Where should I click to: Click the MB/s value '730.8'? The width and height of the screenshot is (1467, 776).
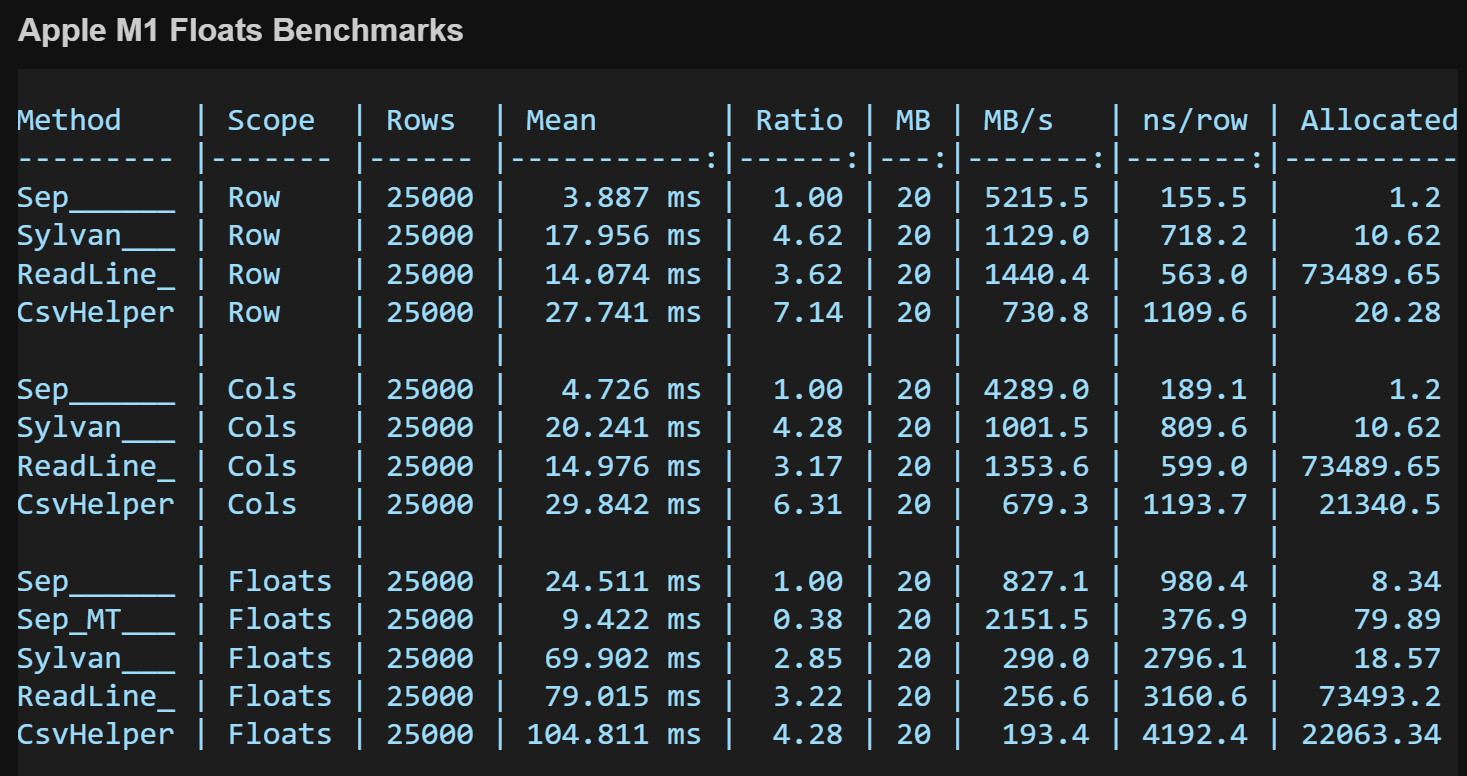click(x=1045, y=312)
